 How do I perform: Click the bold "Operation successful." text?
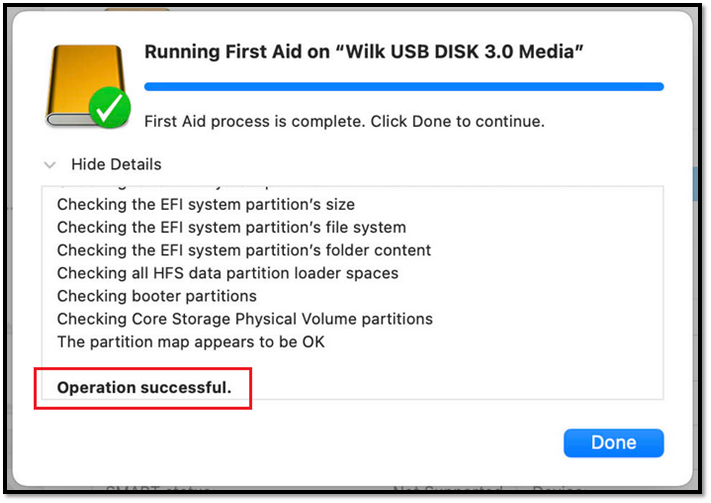(x=144, y=387)
